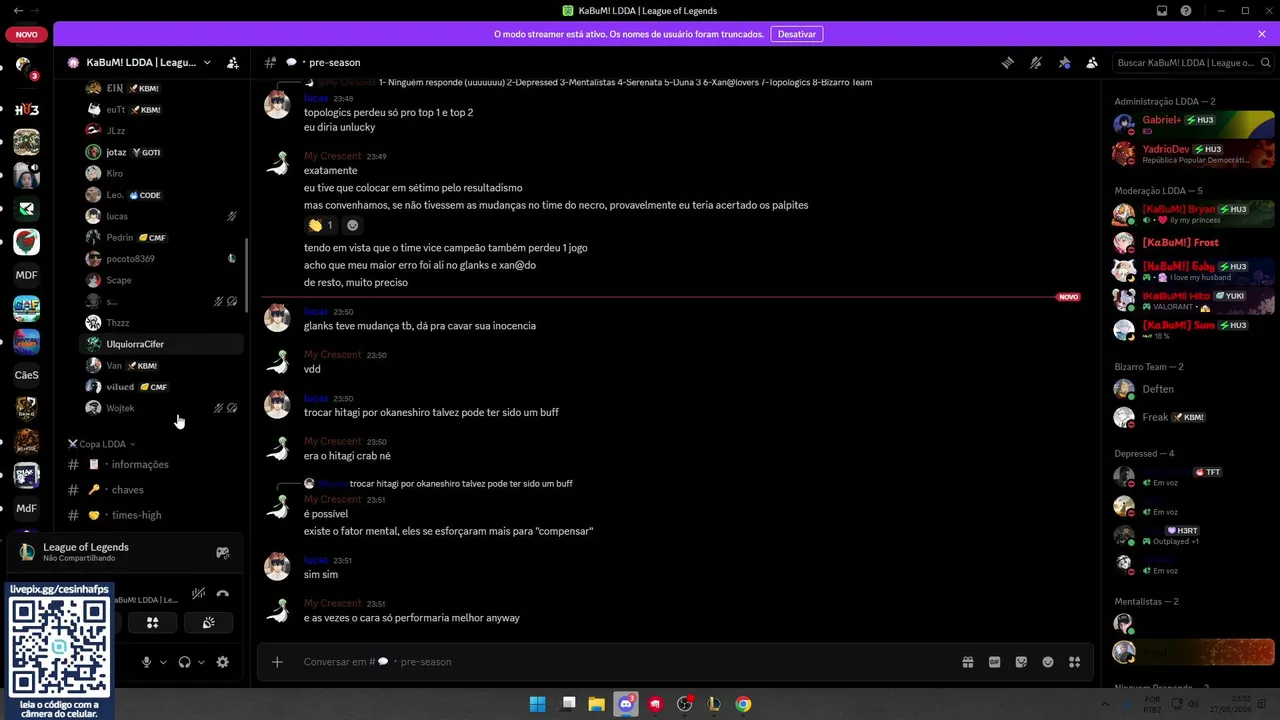Open My Crescent profile from 23:49 message
The image size is (1280, 720).
point(332,156)
